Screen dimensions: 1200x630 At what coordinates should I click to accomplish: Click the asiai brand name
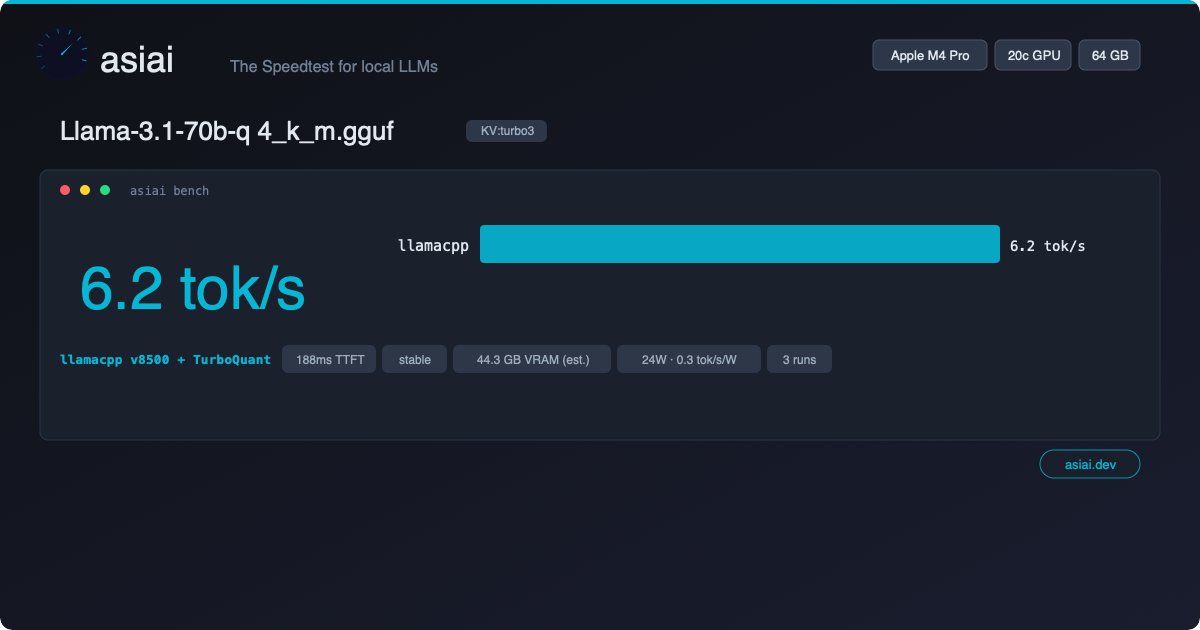[137, 60]
